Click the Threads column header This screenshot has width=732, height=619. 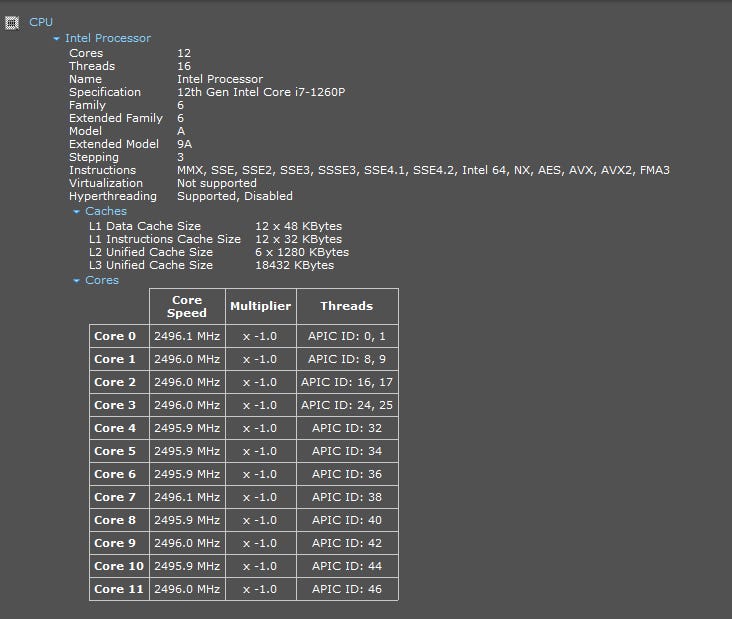coord(347,306)
